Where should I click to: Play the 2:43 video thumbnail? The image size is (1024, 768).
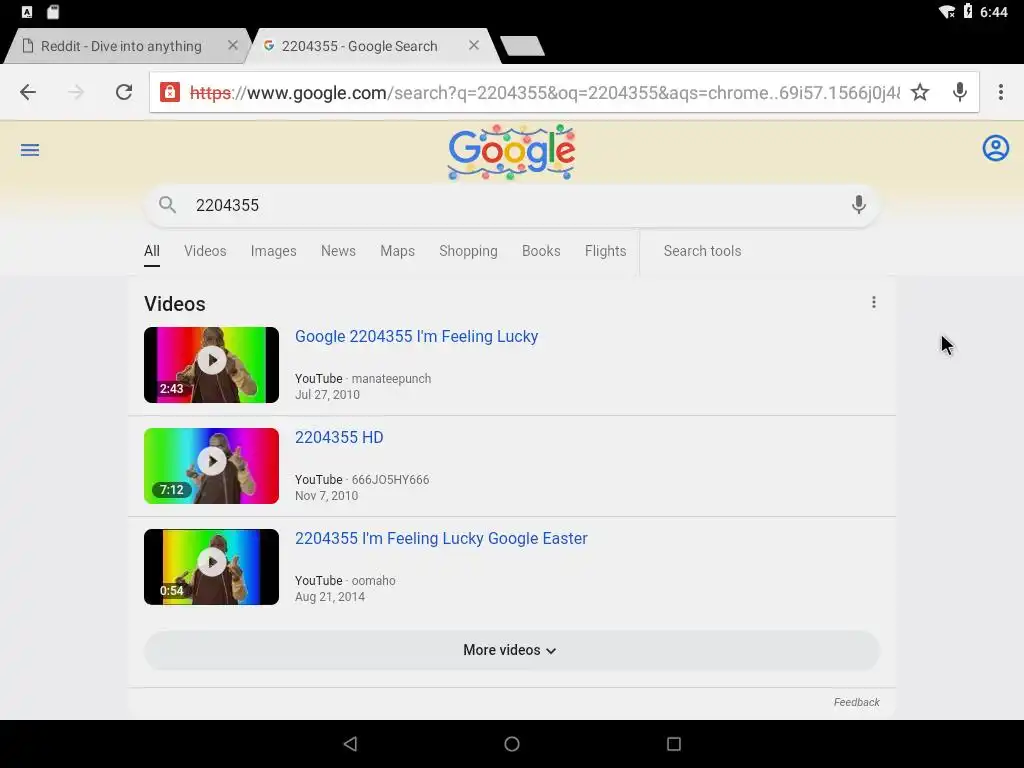212,365
